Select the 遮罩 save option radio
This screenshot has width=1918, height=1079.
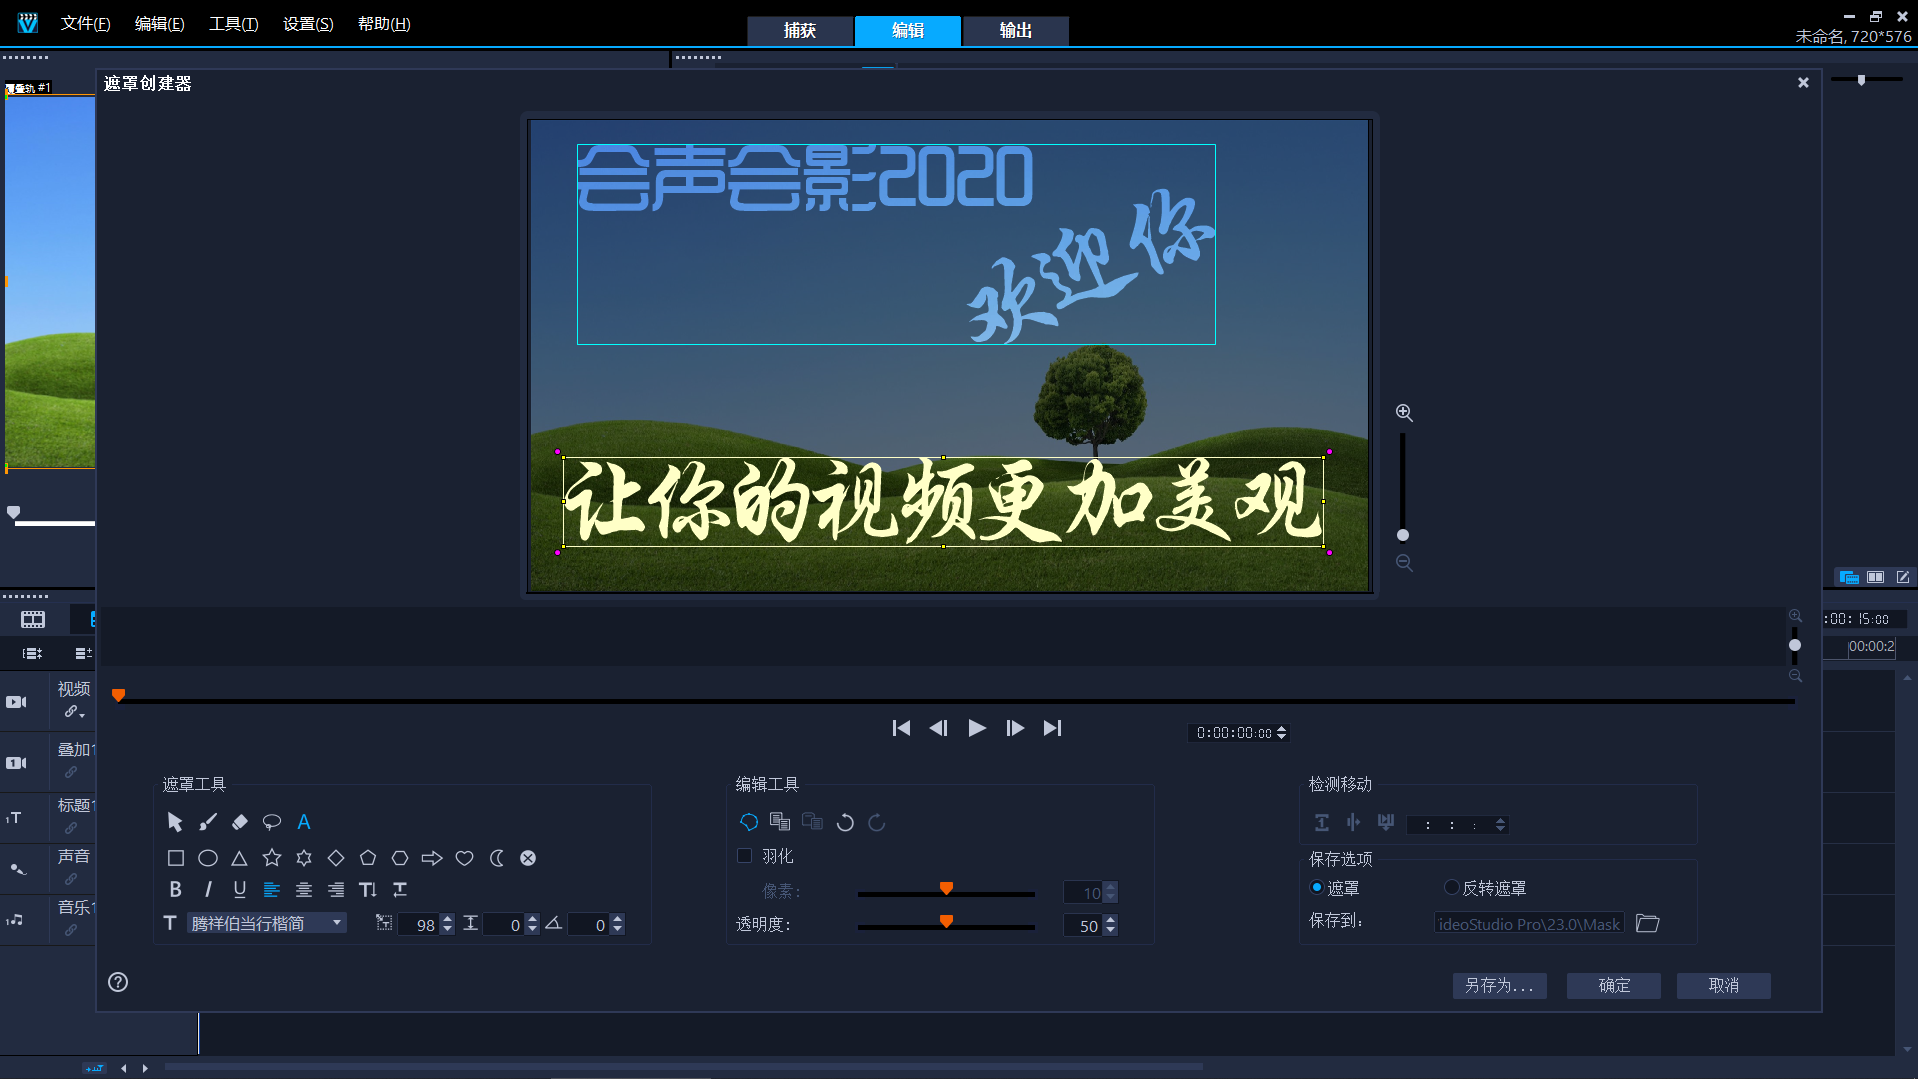tap(1317, 887)
